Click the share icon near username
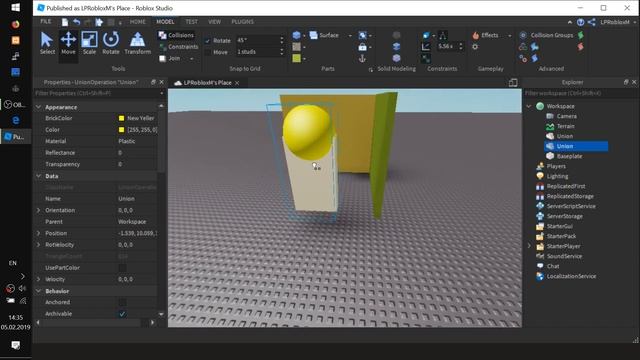Image resolution: width=640 pixels, height=360 pixels. [591, 22]
